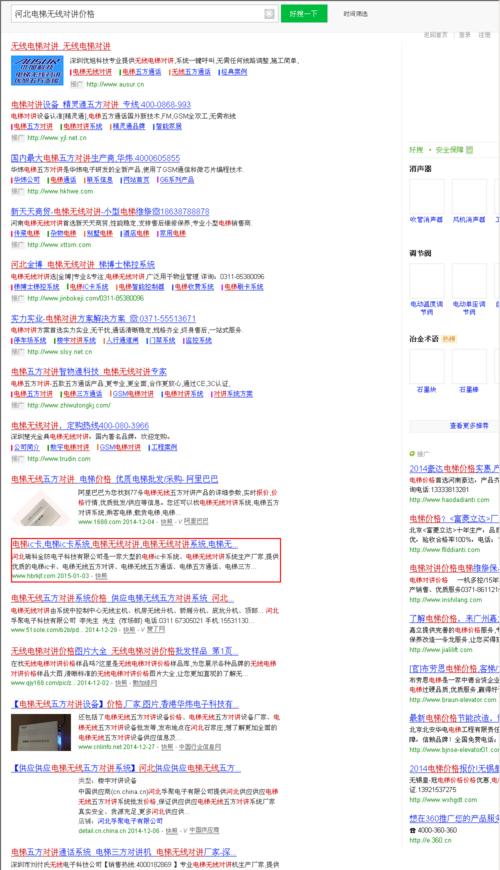Click the 返回首页 link at top right
Image resolution: width=500 pixels, height=870 pixels.
(x=436, y=34)
